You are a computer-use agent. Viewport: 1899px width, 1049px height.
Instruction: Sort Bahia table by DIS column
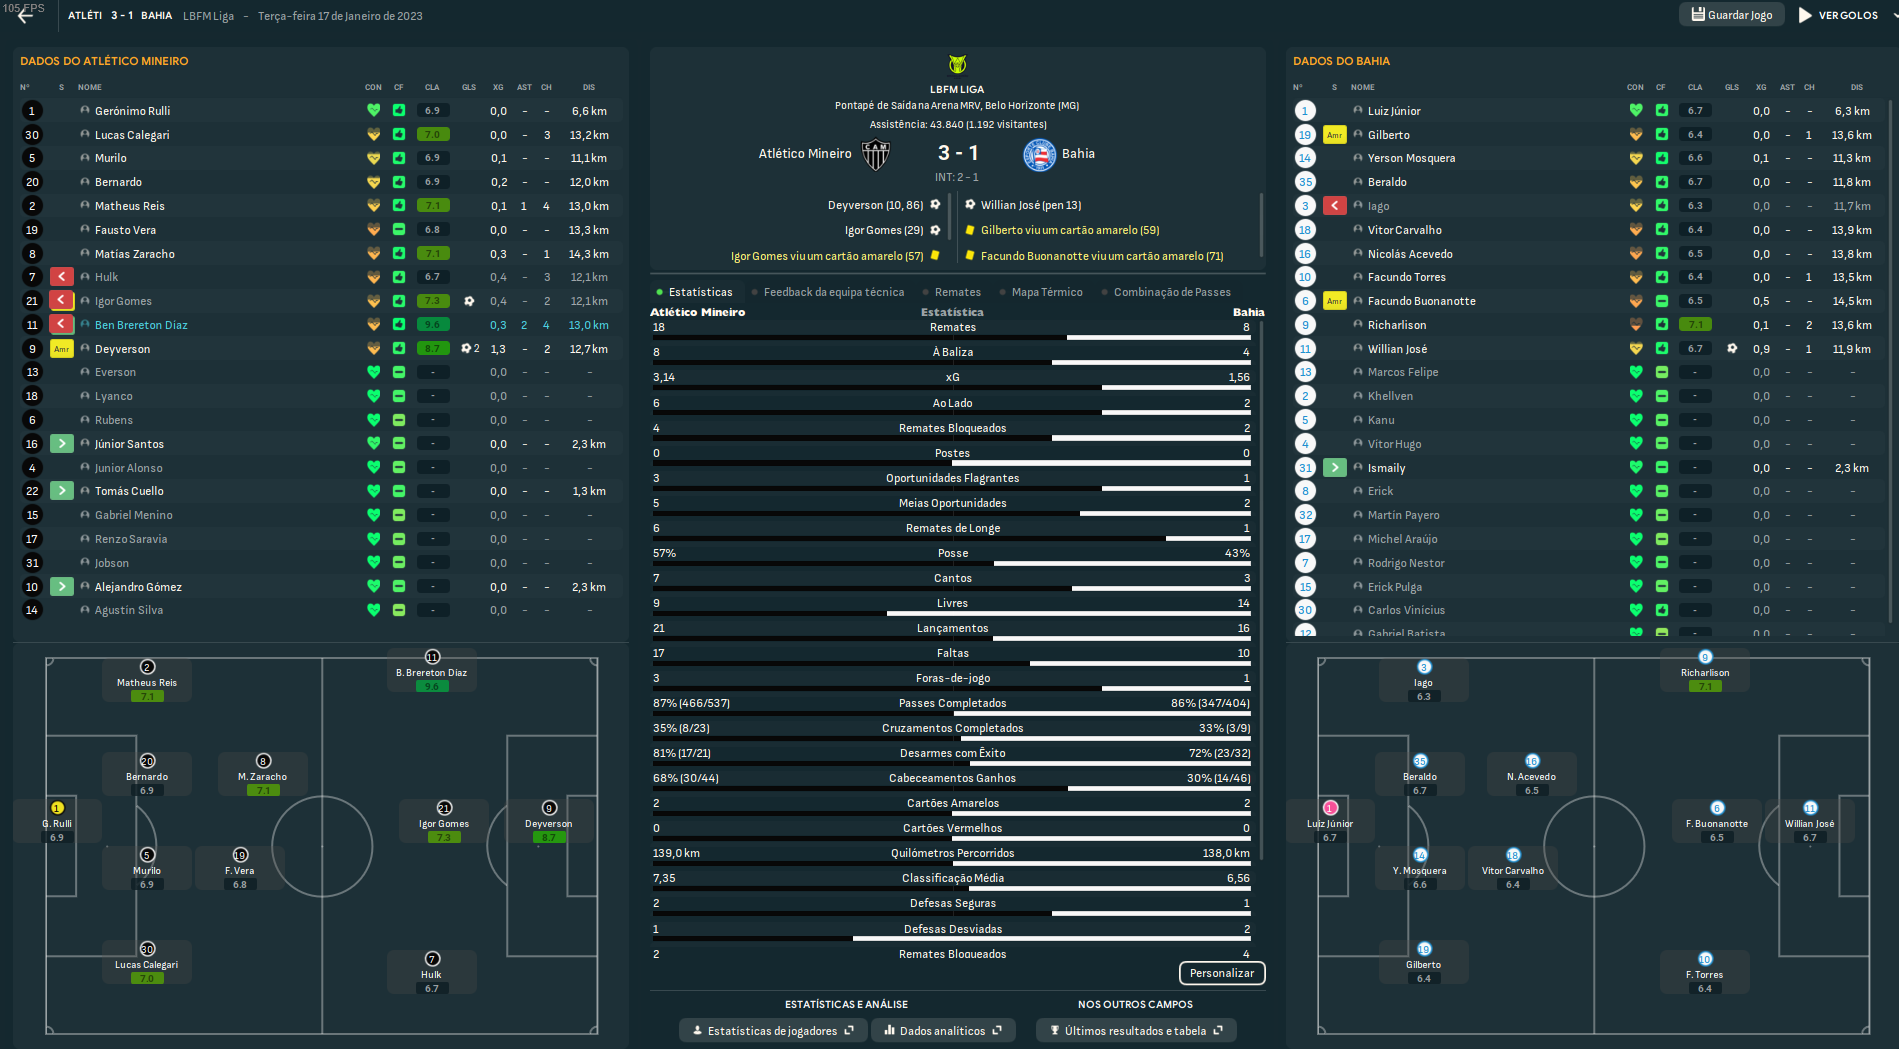coord(1857,87)
